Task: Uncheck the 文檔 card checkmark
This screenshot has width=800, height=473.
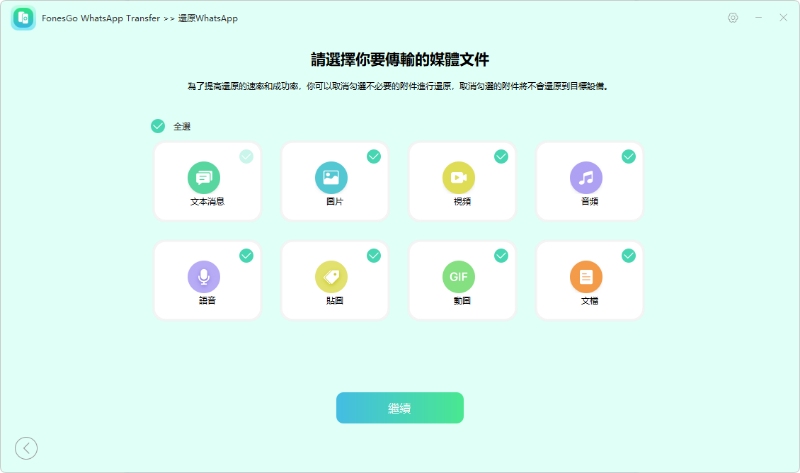Action: (x=629, y=256)
